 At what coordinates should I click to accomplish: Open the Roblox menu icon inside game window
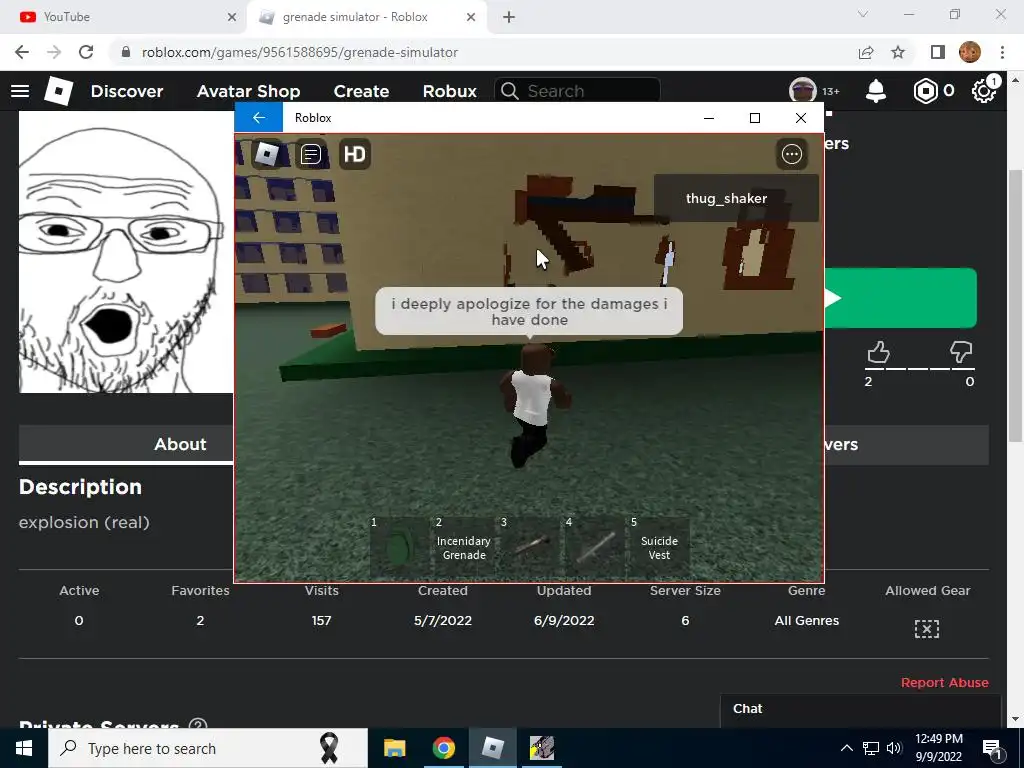pyautogui.click(x=266, y=154)
